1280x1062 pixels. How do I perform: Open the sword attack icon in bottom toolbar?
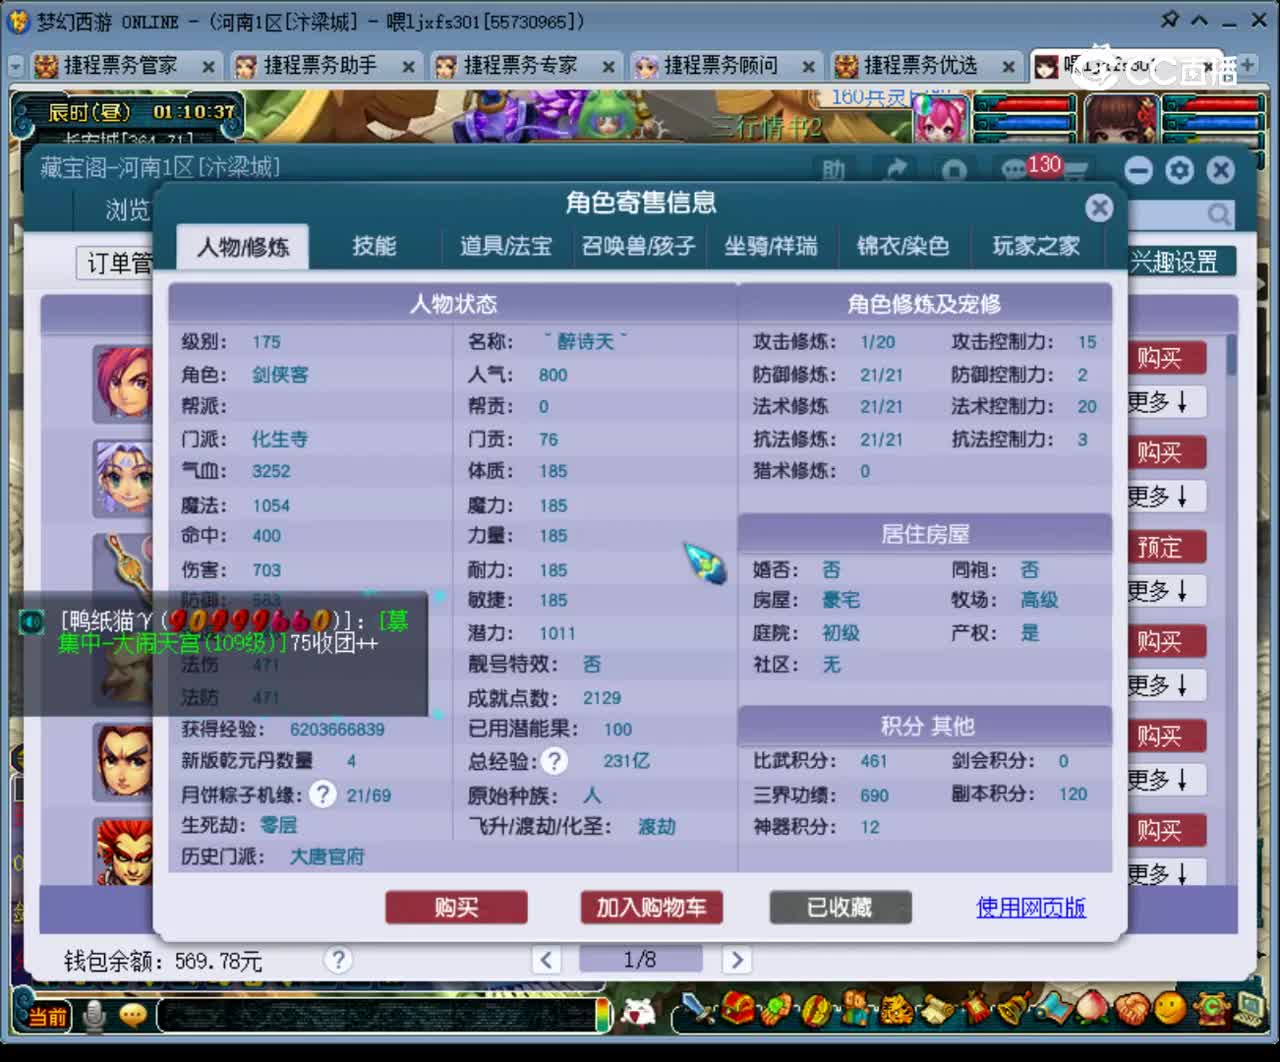click(x=699, y=1007)
